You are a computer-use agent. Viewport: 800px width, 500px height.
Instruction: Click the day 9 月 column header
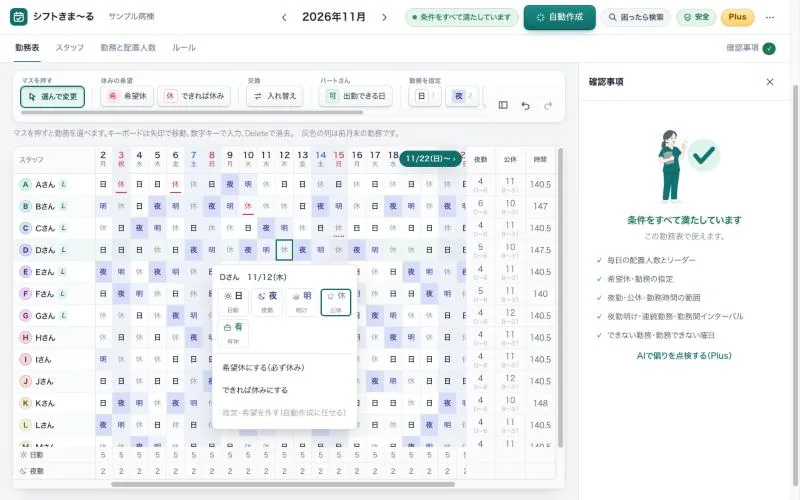click(230, 159)
